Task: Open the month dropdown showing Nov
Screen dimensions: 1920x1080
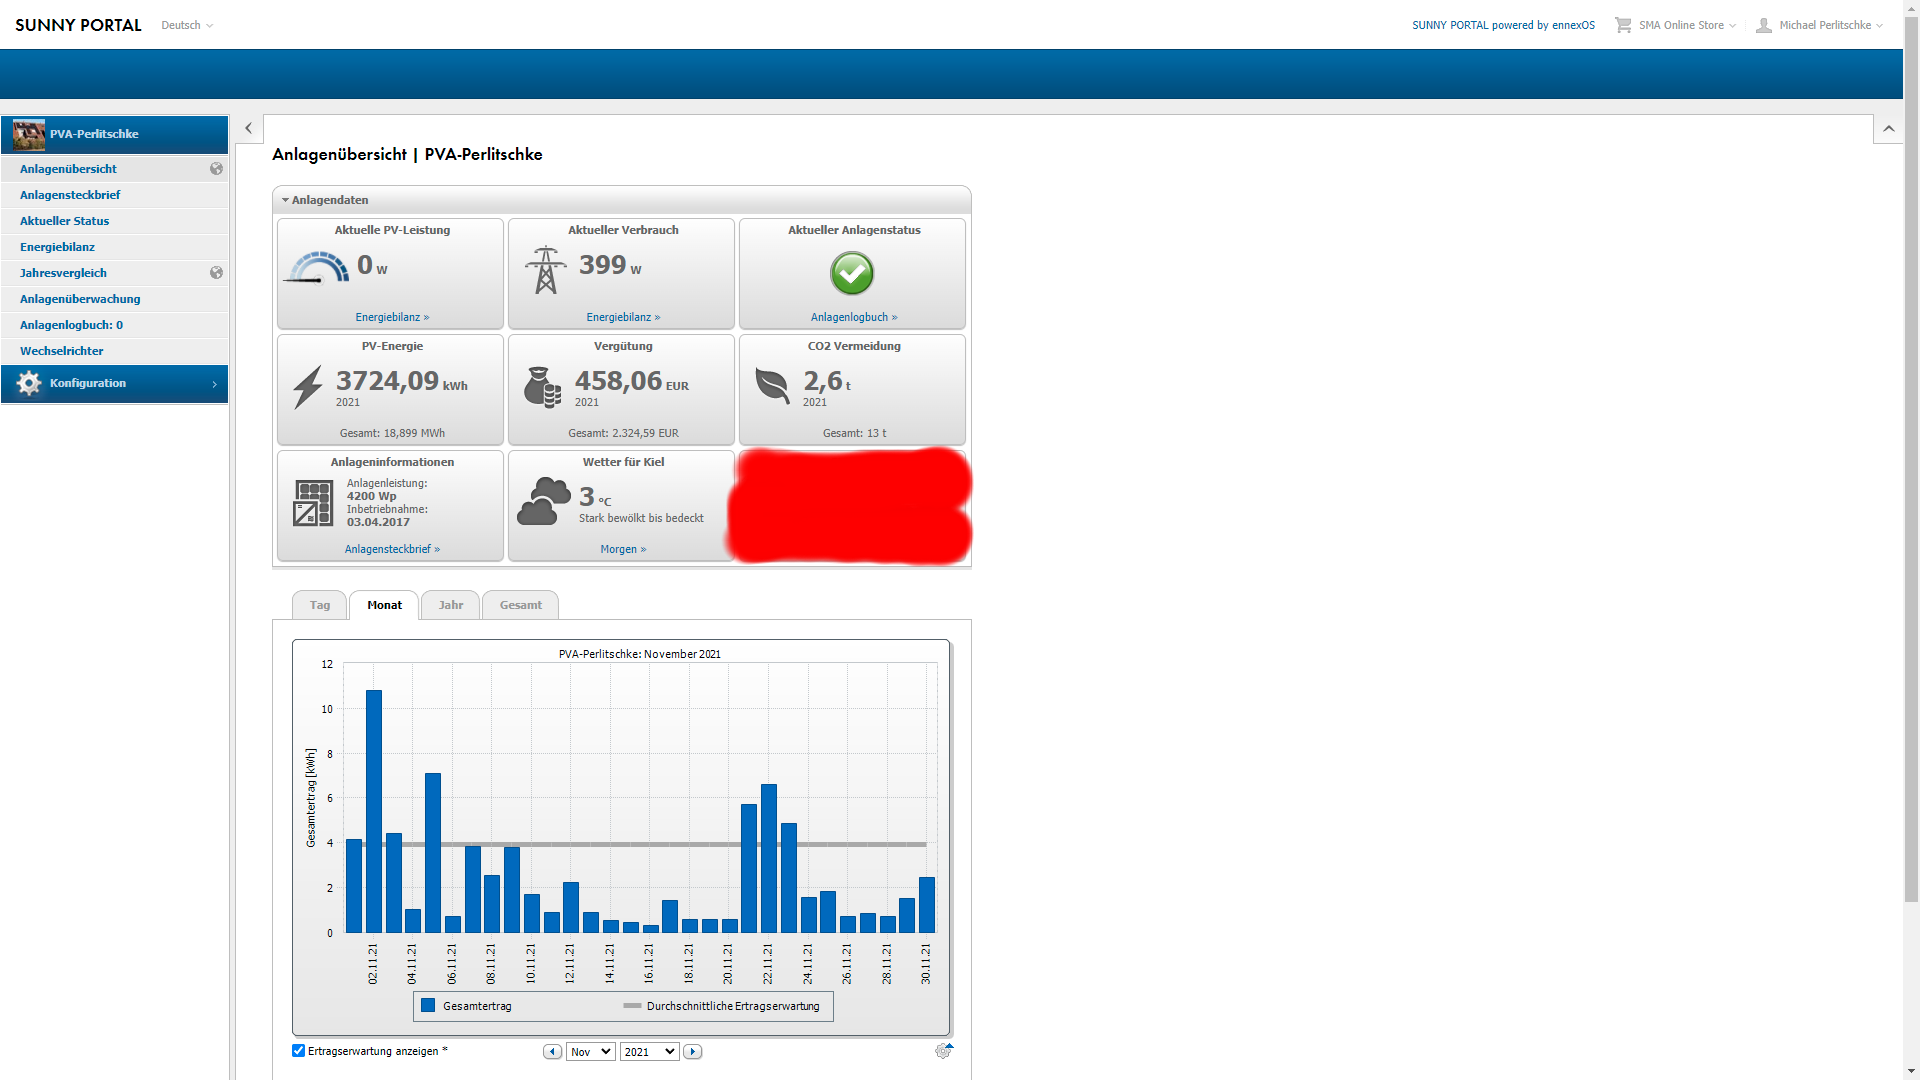Action: pos(590,1052)
